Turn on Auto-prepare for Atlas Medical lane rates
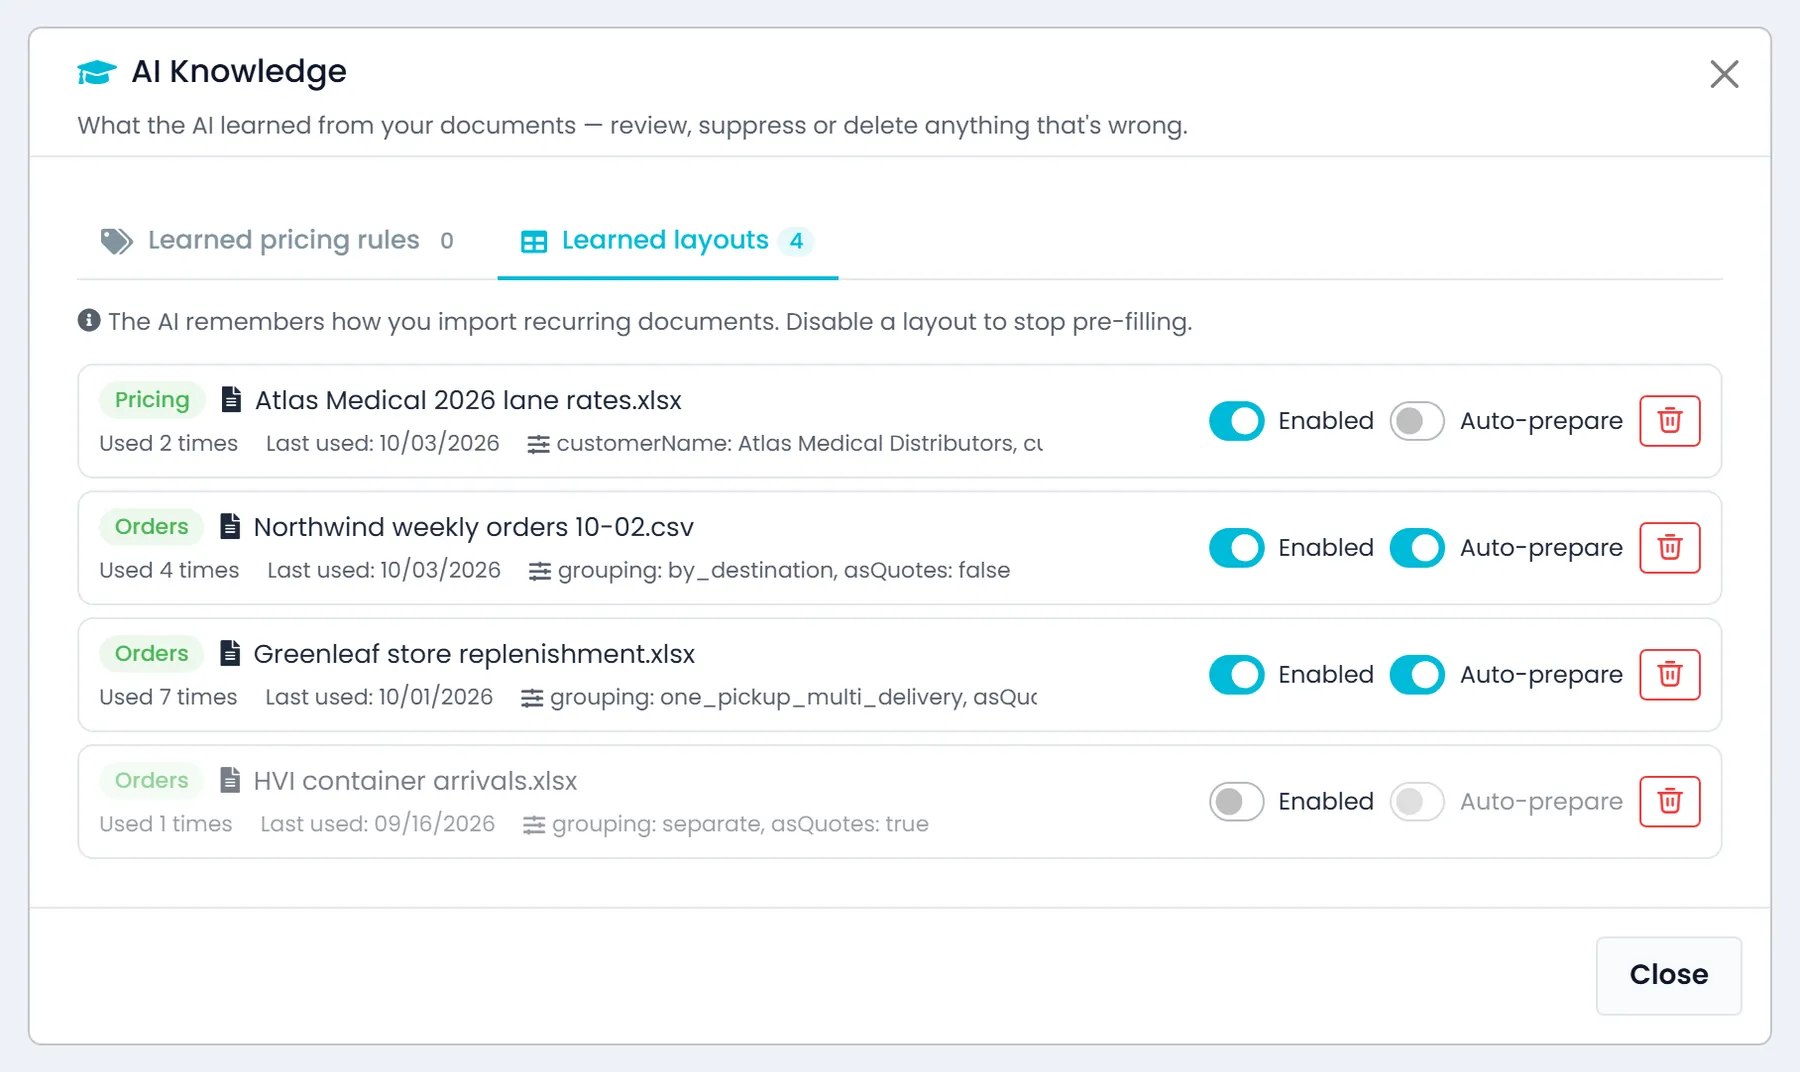The height and width of the screenshot is (1072, 1800). [x=1417, y=421]
